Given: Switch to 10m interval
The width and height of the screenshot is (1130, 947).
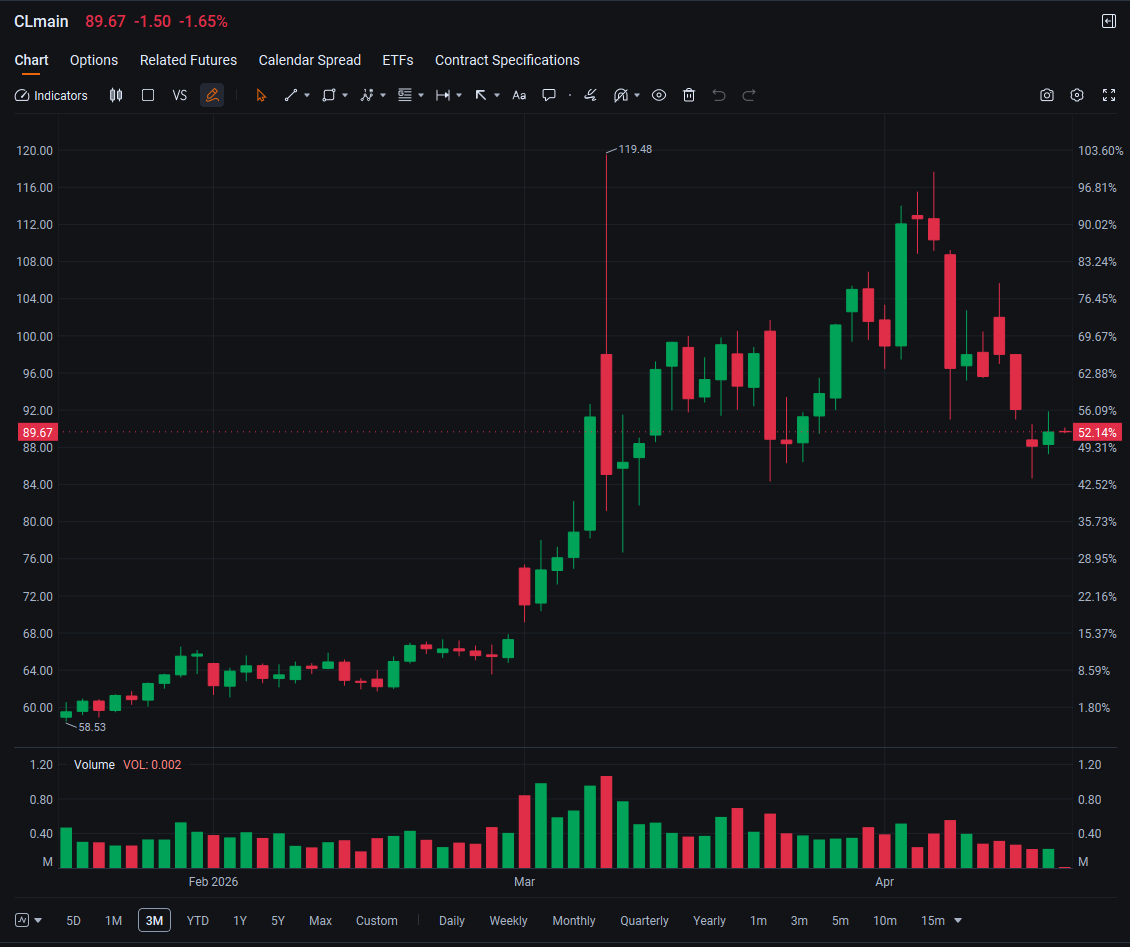Looking at the screenshot, I should point(885,920).
